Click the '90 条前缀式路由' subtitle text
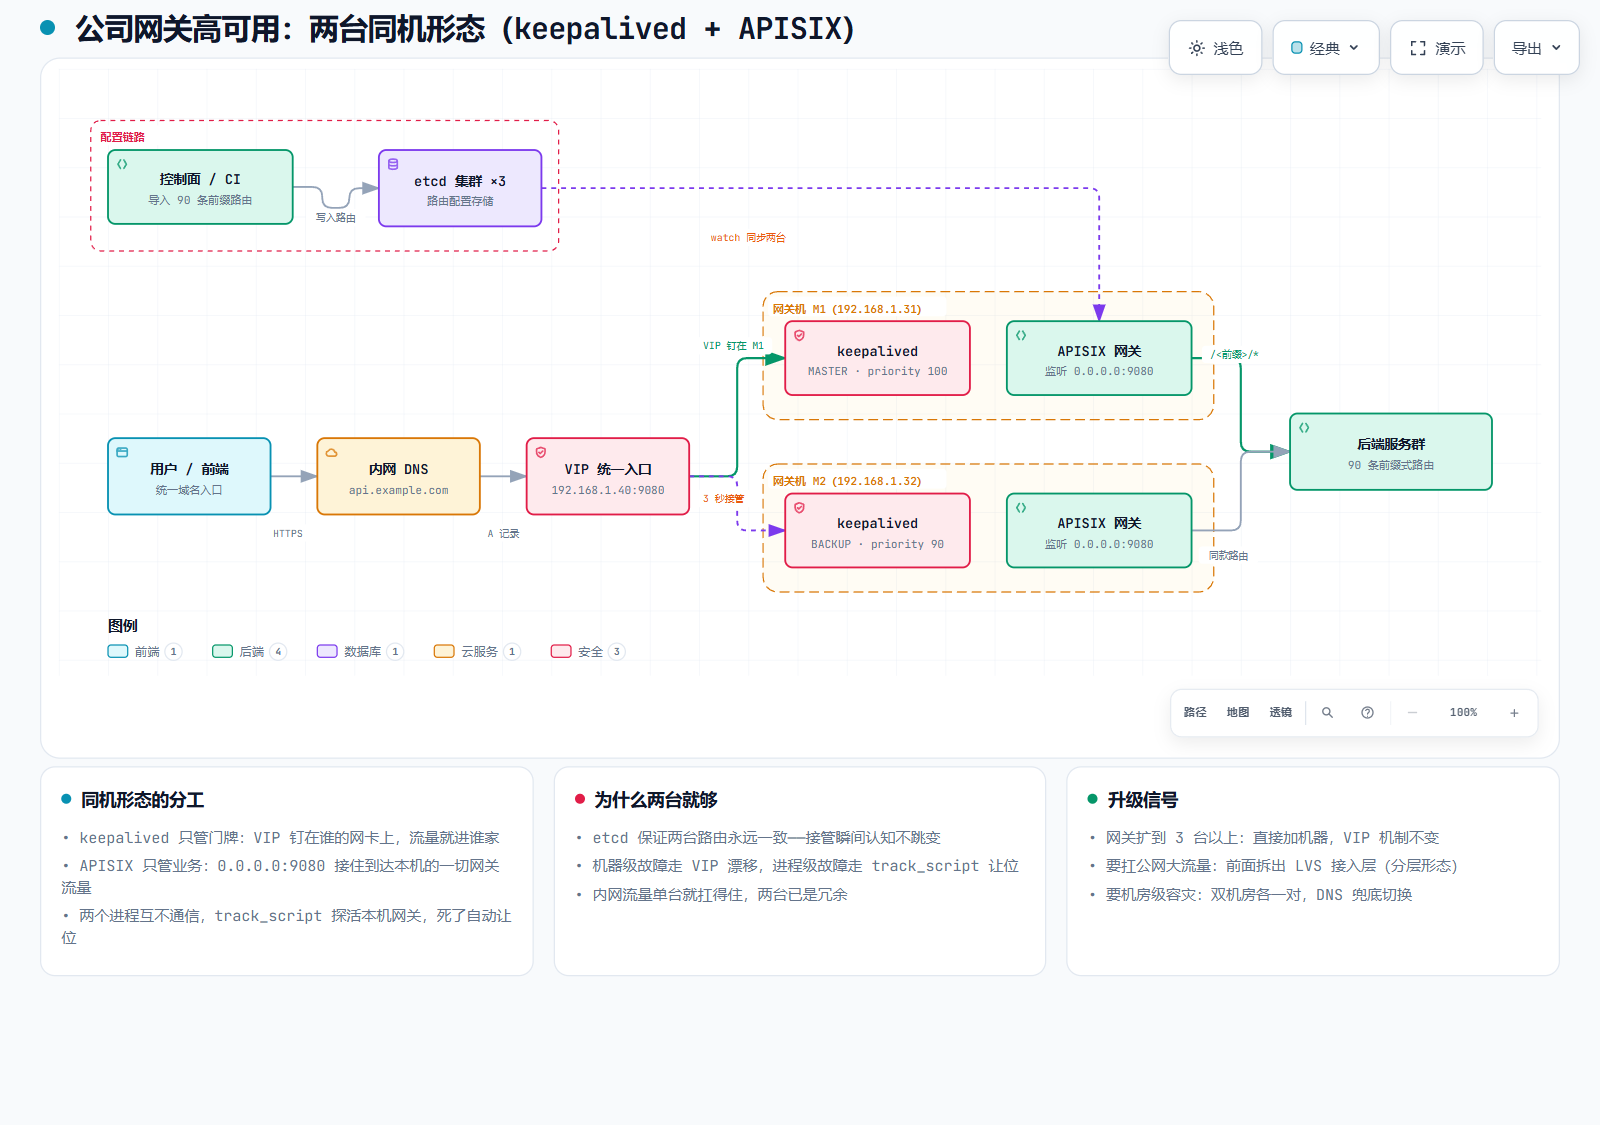1600x1125 pixels. pyautogui.click(x=1391, y=465)
